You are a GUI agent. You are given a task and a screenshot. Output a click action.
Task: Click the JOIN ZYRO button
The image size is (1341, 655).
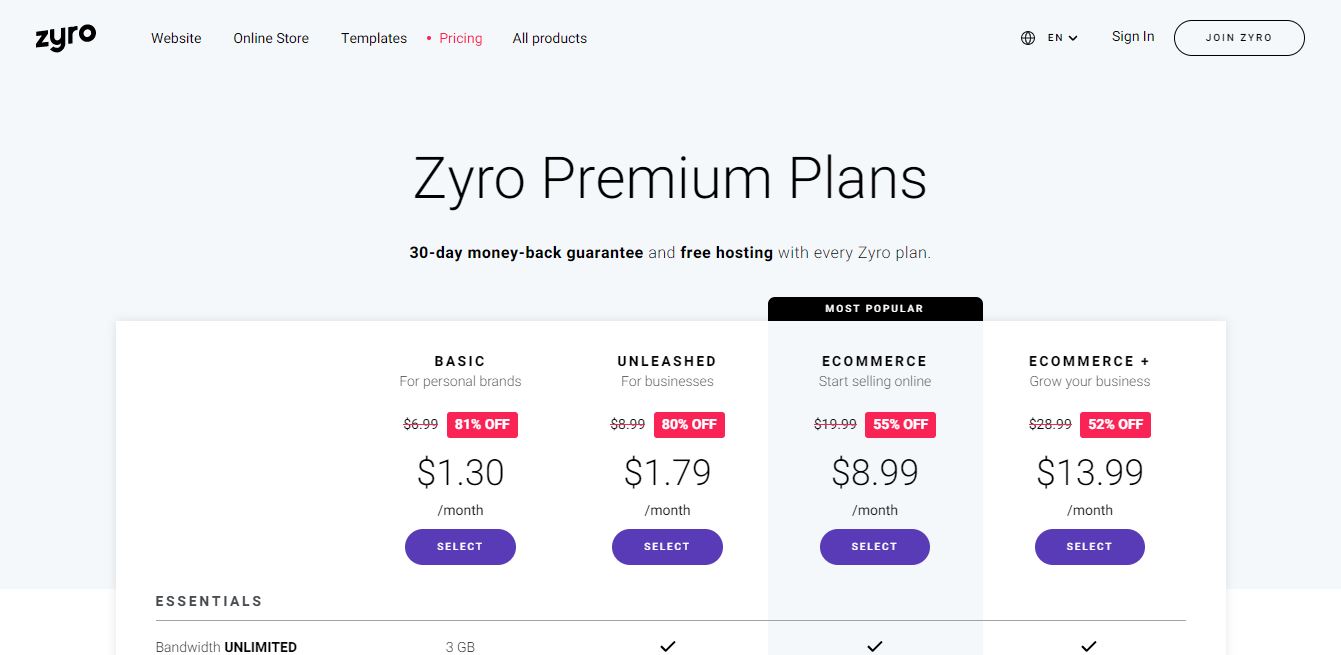[x=1239, y=37]
